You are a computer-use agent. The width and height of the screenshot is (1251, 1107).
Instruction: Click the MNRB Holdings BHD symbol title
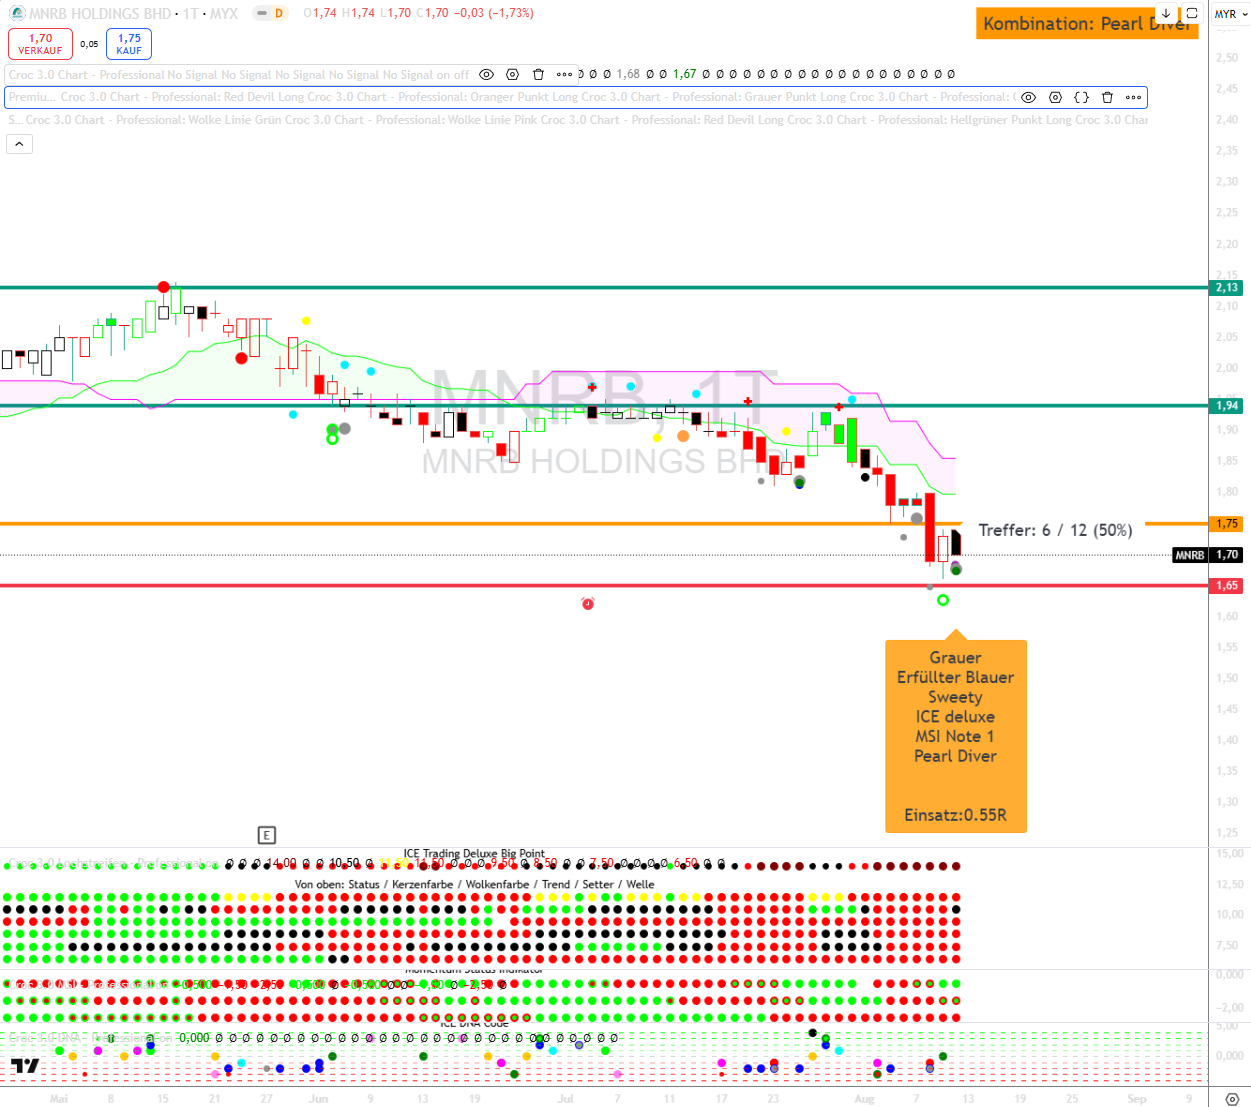(x=100, y=14)
